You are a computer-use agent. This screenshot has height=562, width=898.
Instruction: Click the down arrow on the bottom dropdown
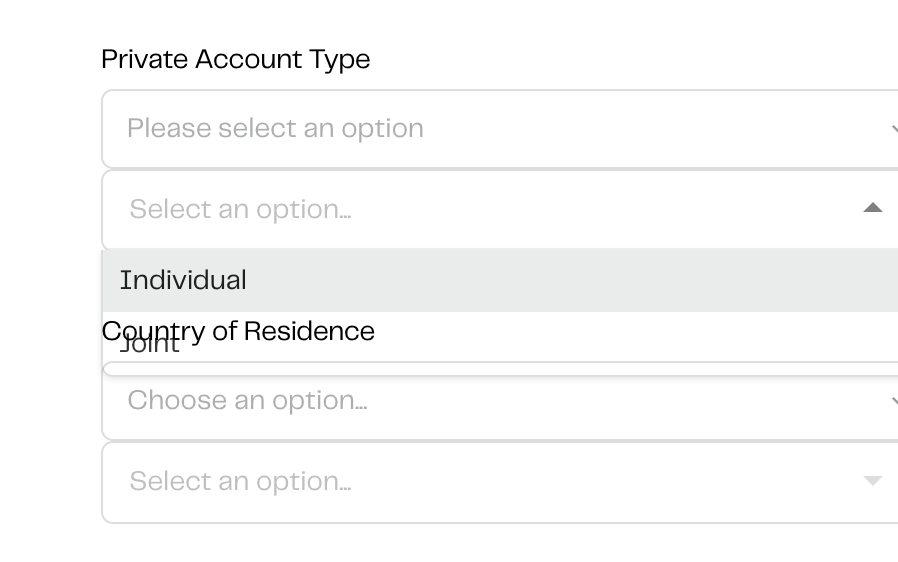pyautogui.click(x=872, y=481)
